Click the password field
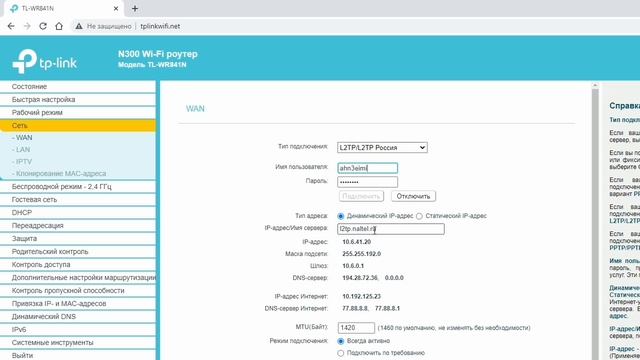This screenshot has height=360, width=640. pos(367,182)
